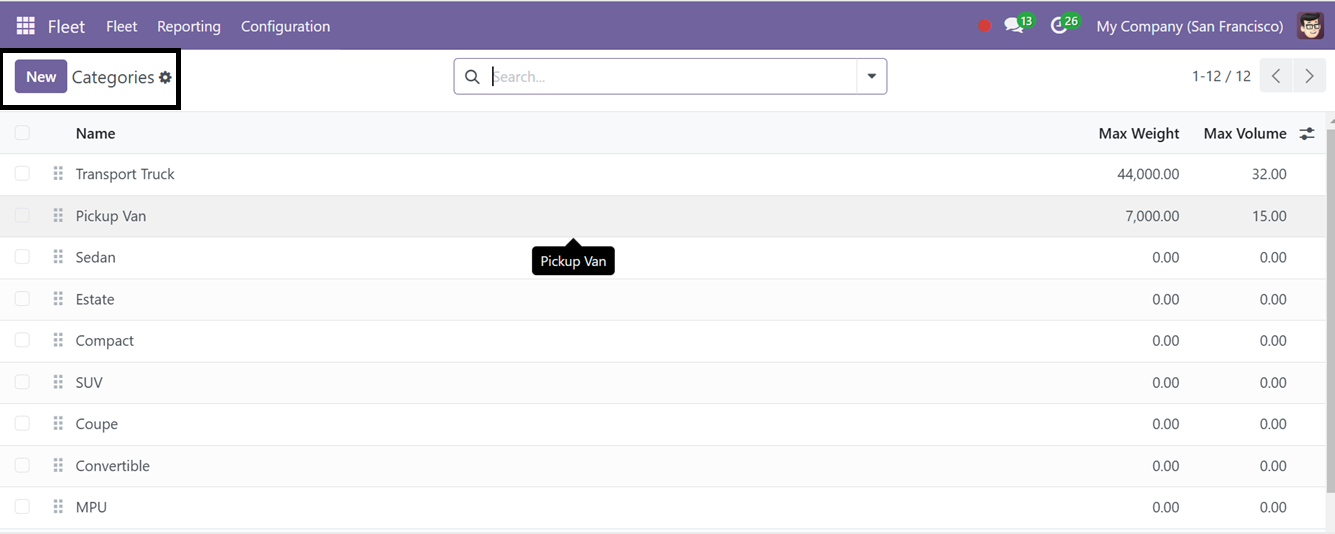Create a New category
Viewport: 1335px width, 534px height.
coord(41,77)
